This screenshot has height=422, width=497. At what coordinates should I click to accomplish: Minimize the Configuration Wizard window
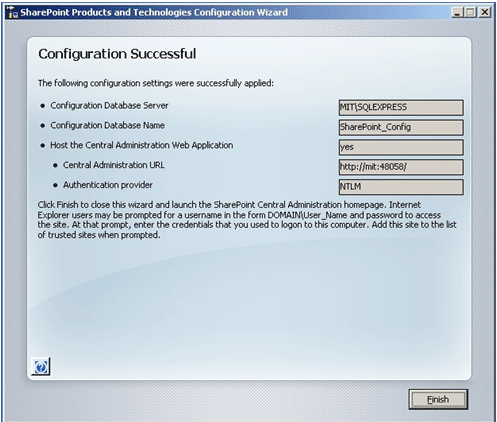(457, 13)
